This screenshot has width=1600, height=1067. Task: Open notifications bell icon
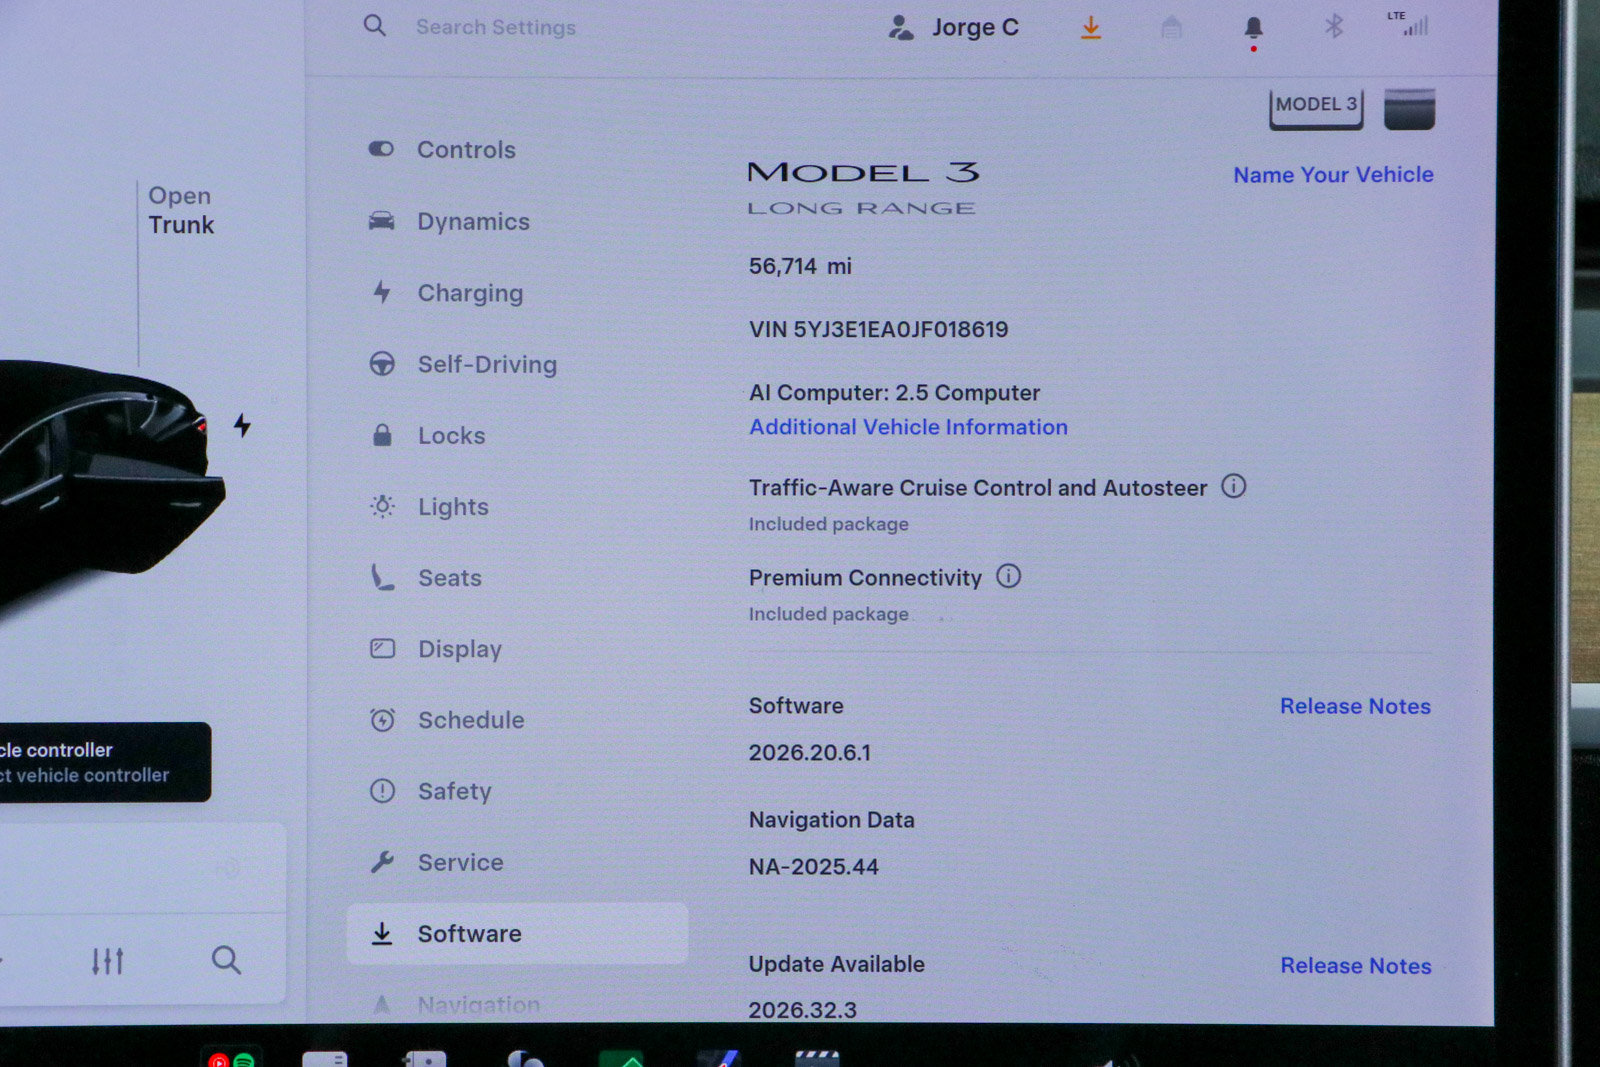point(1253,28)
